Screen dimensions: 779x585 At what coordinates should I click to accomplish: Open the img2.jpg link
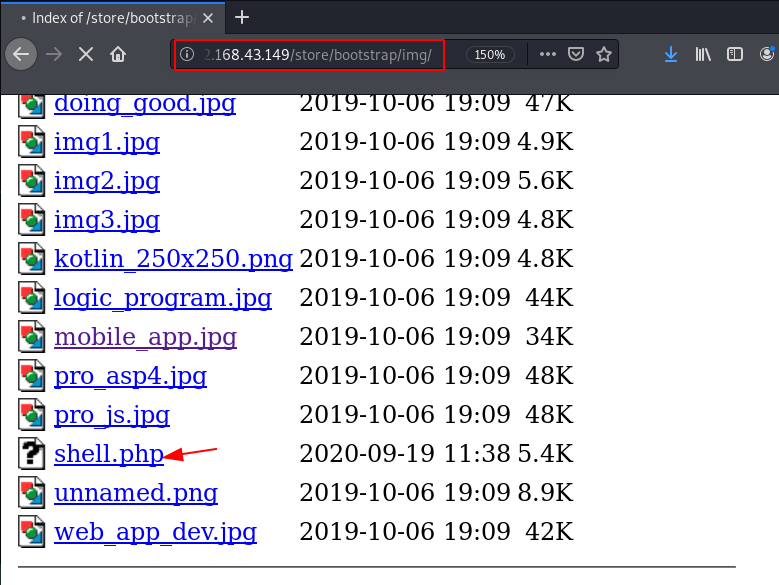point(107,181)
